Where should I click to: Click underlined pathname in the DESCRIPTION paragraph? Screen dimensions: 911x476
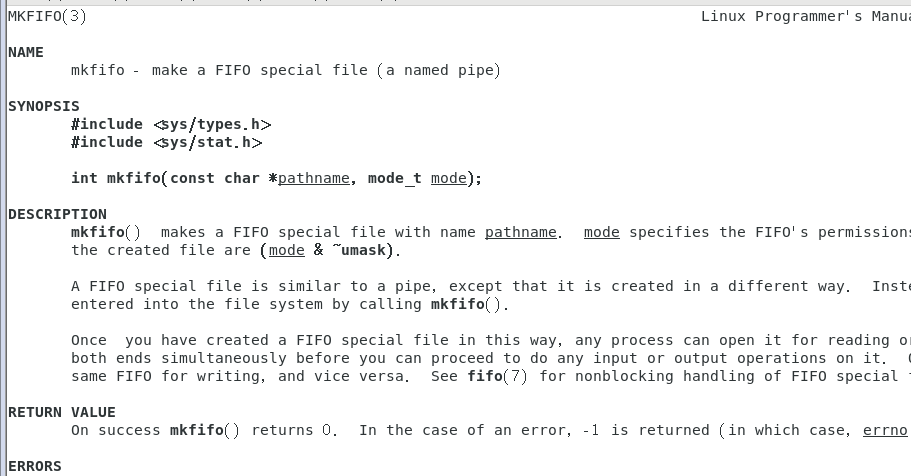pyautogui.click(x=521, y=232)
